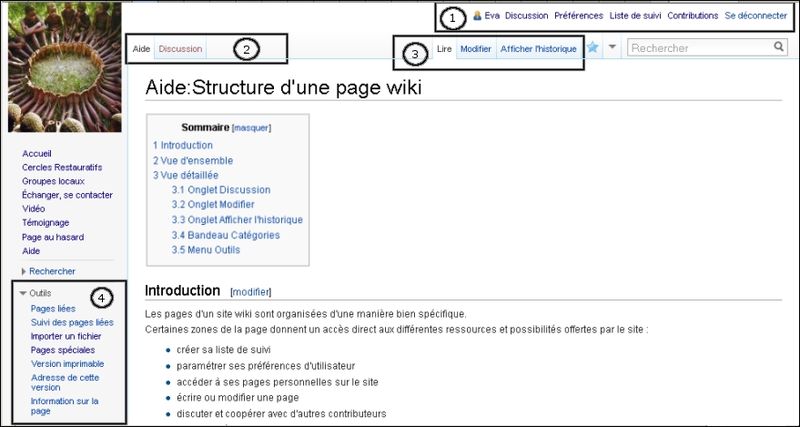Open the dropdown arrow next to star
800x427 pixels.
tap(612, 48)
